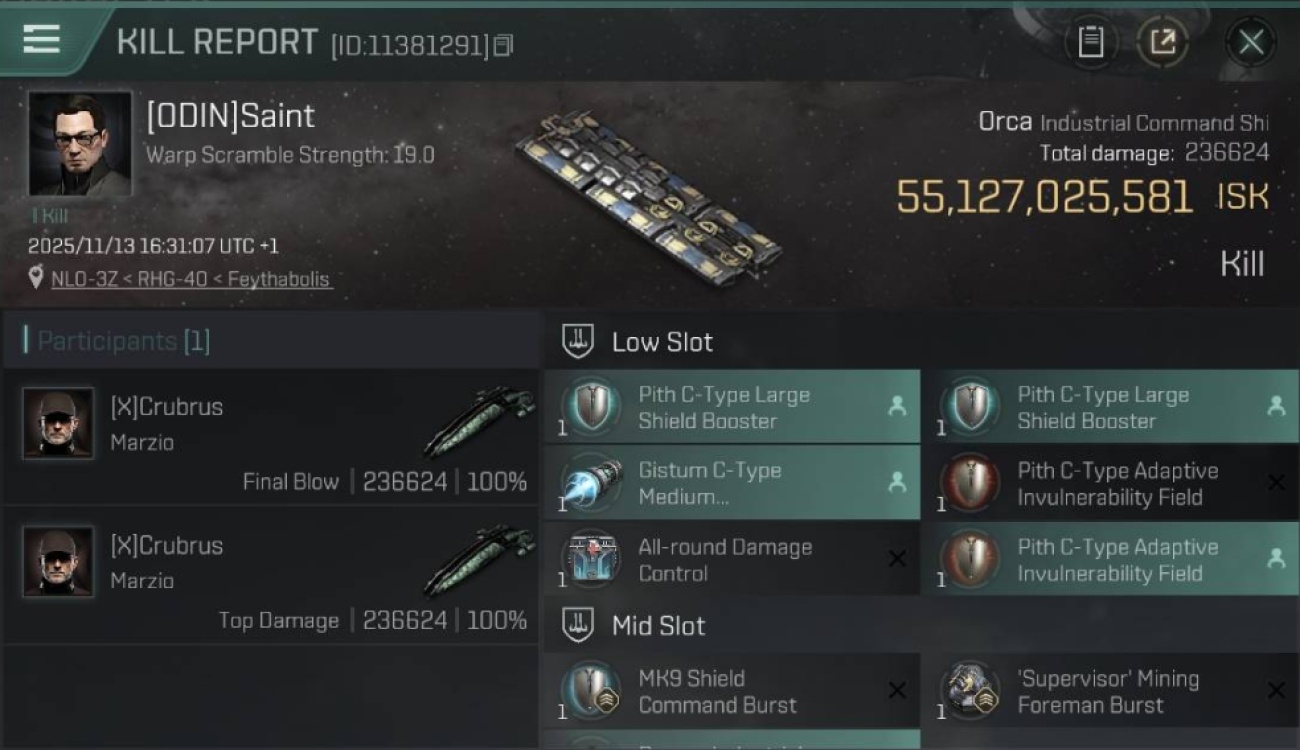Expand the Low Slot section

click(x=662, y=342)
